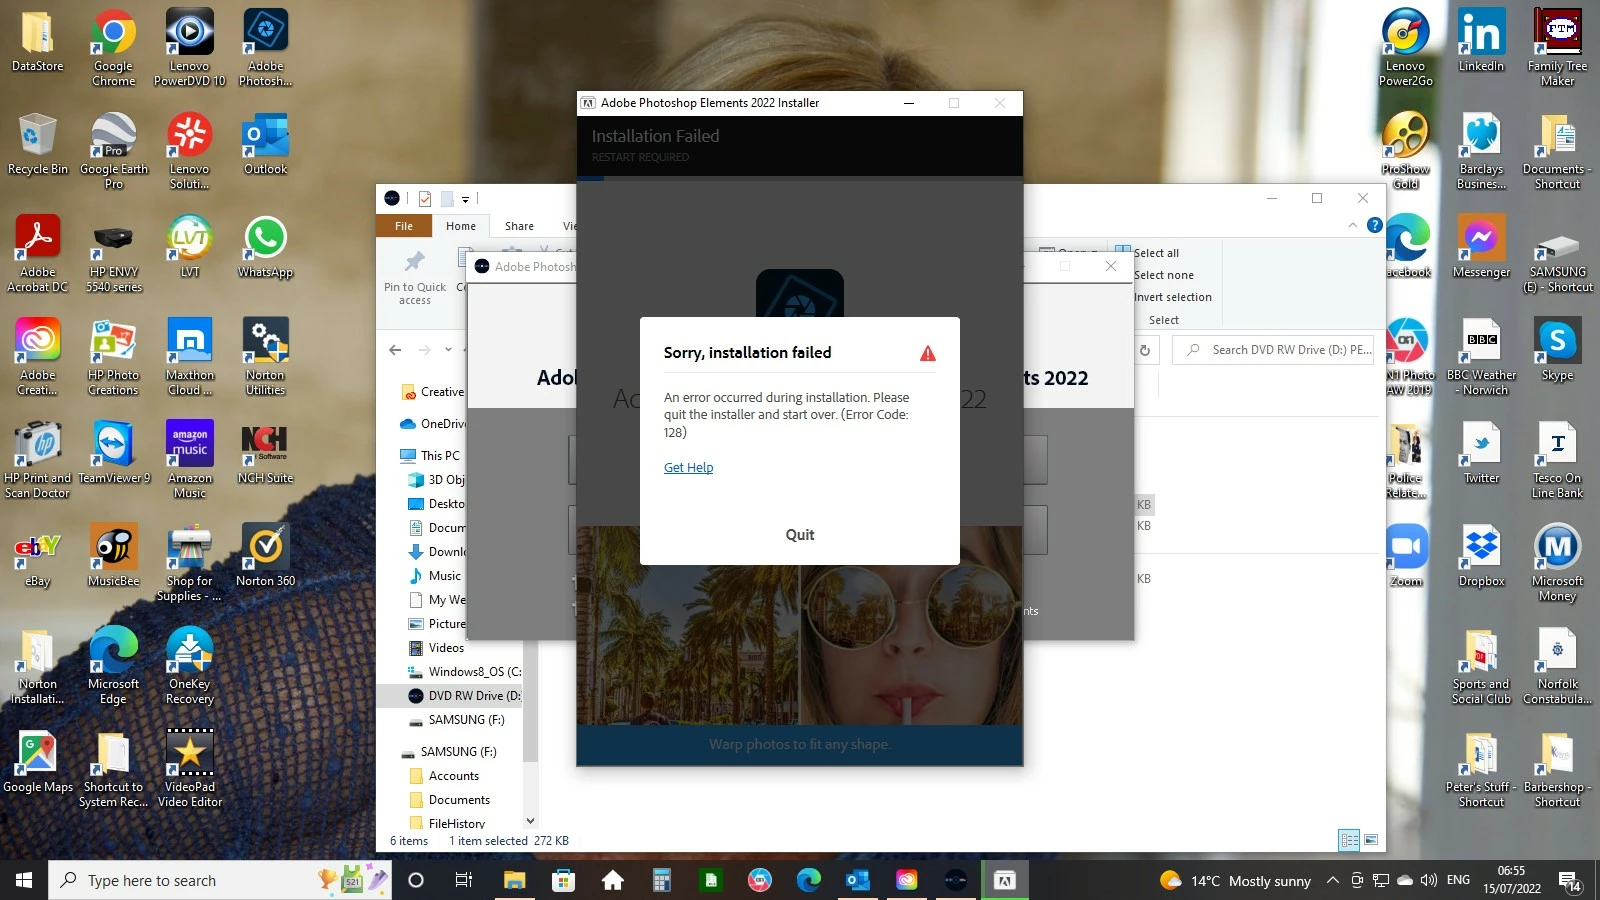1600x900 pixels.
Task: Click Pin to Quick access in ribbon
Action: (x=415, y=277)
